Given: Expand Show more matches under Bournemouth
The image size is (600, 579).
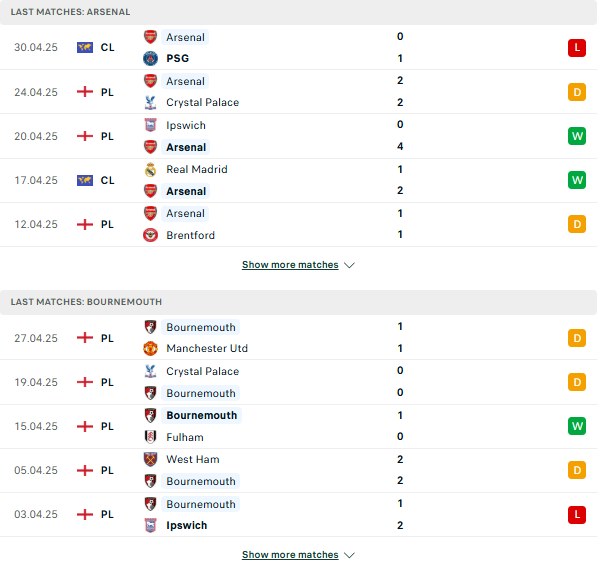Looking at the screenshot, I should (290, 555).
